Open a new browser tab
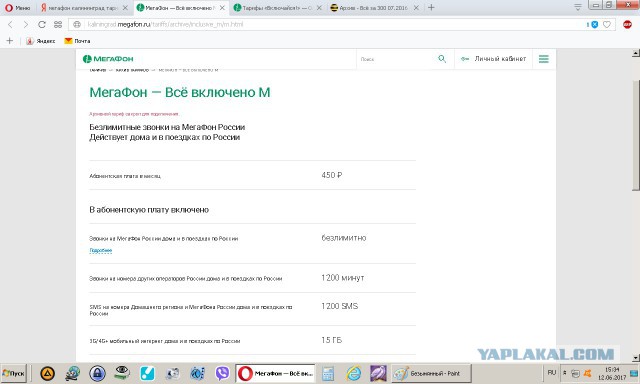 [x=431, y=7]
